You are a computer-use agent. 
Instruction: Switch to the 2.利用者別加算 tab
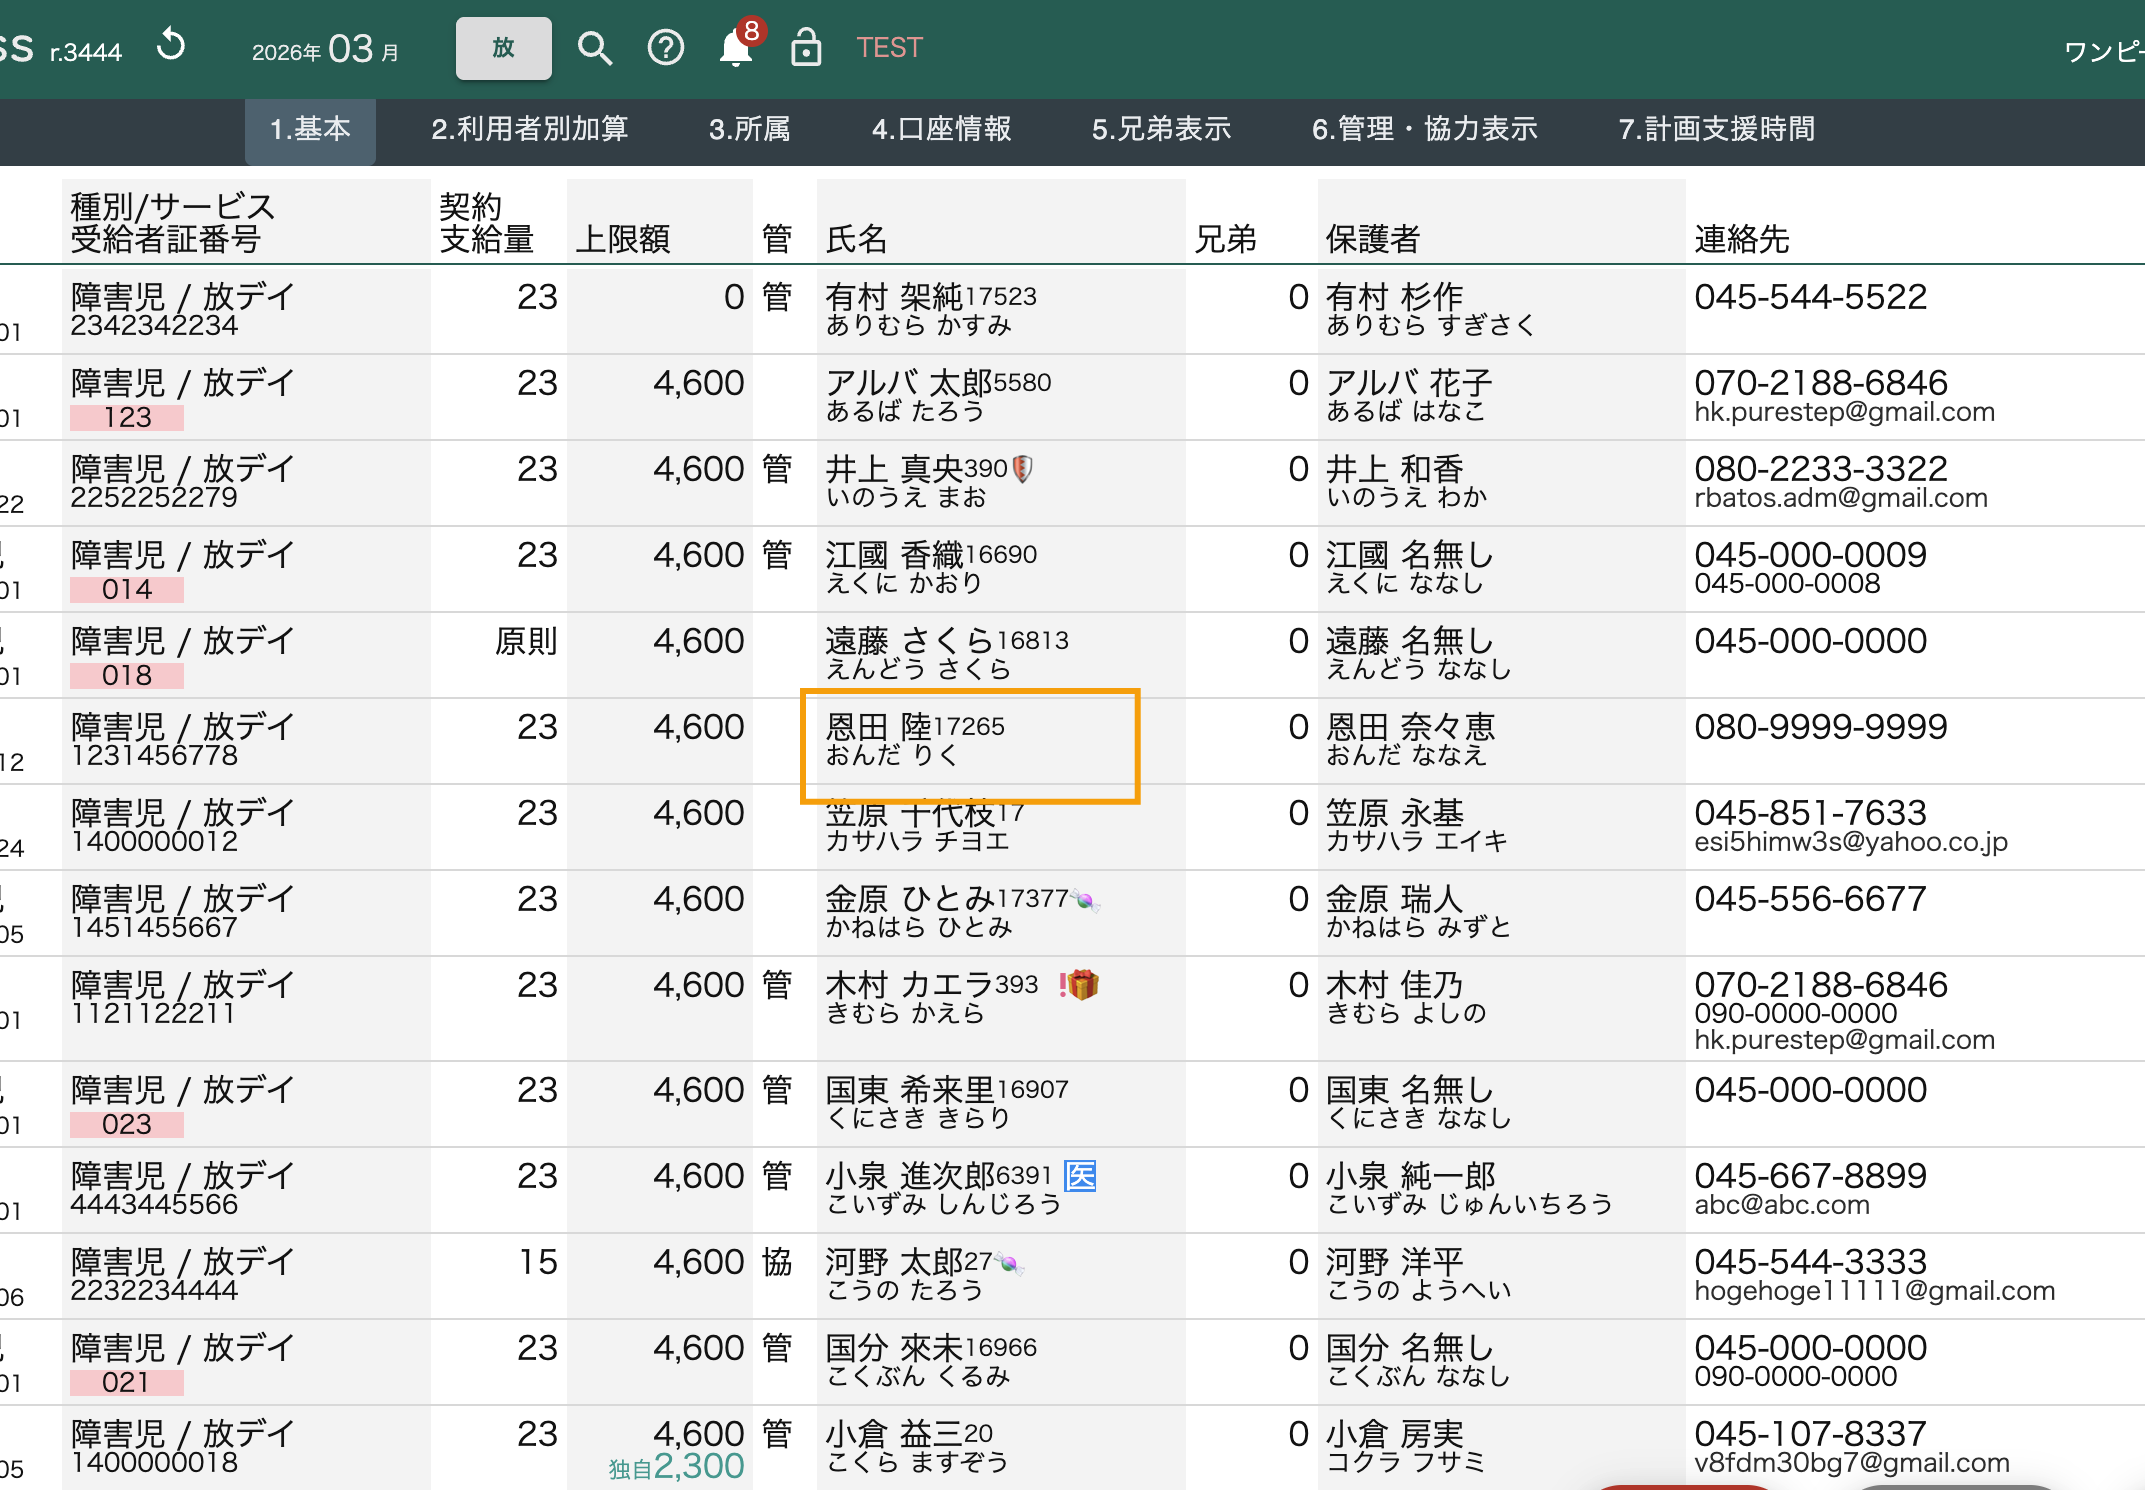tap(529, 129)
